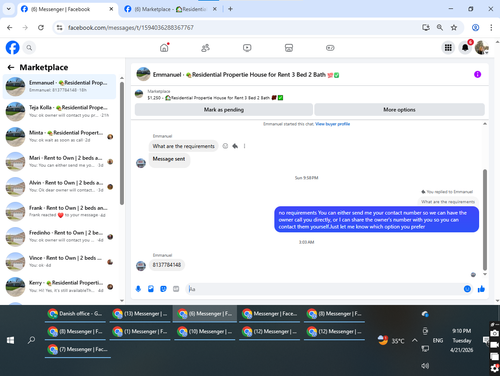500x376 pixels.
Task: Choose a sticker icon in composer
Action: coord(163,289)
